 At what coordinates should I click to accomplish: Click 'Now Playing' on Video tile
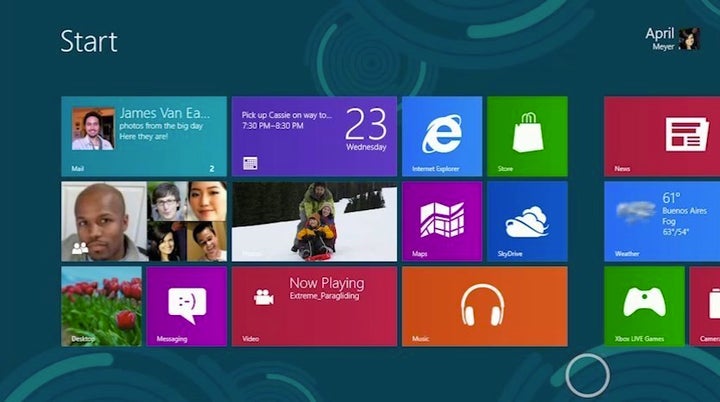coord(326,283)
